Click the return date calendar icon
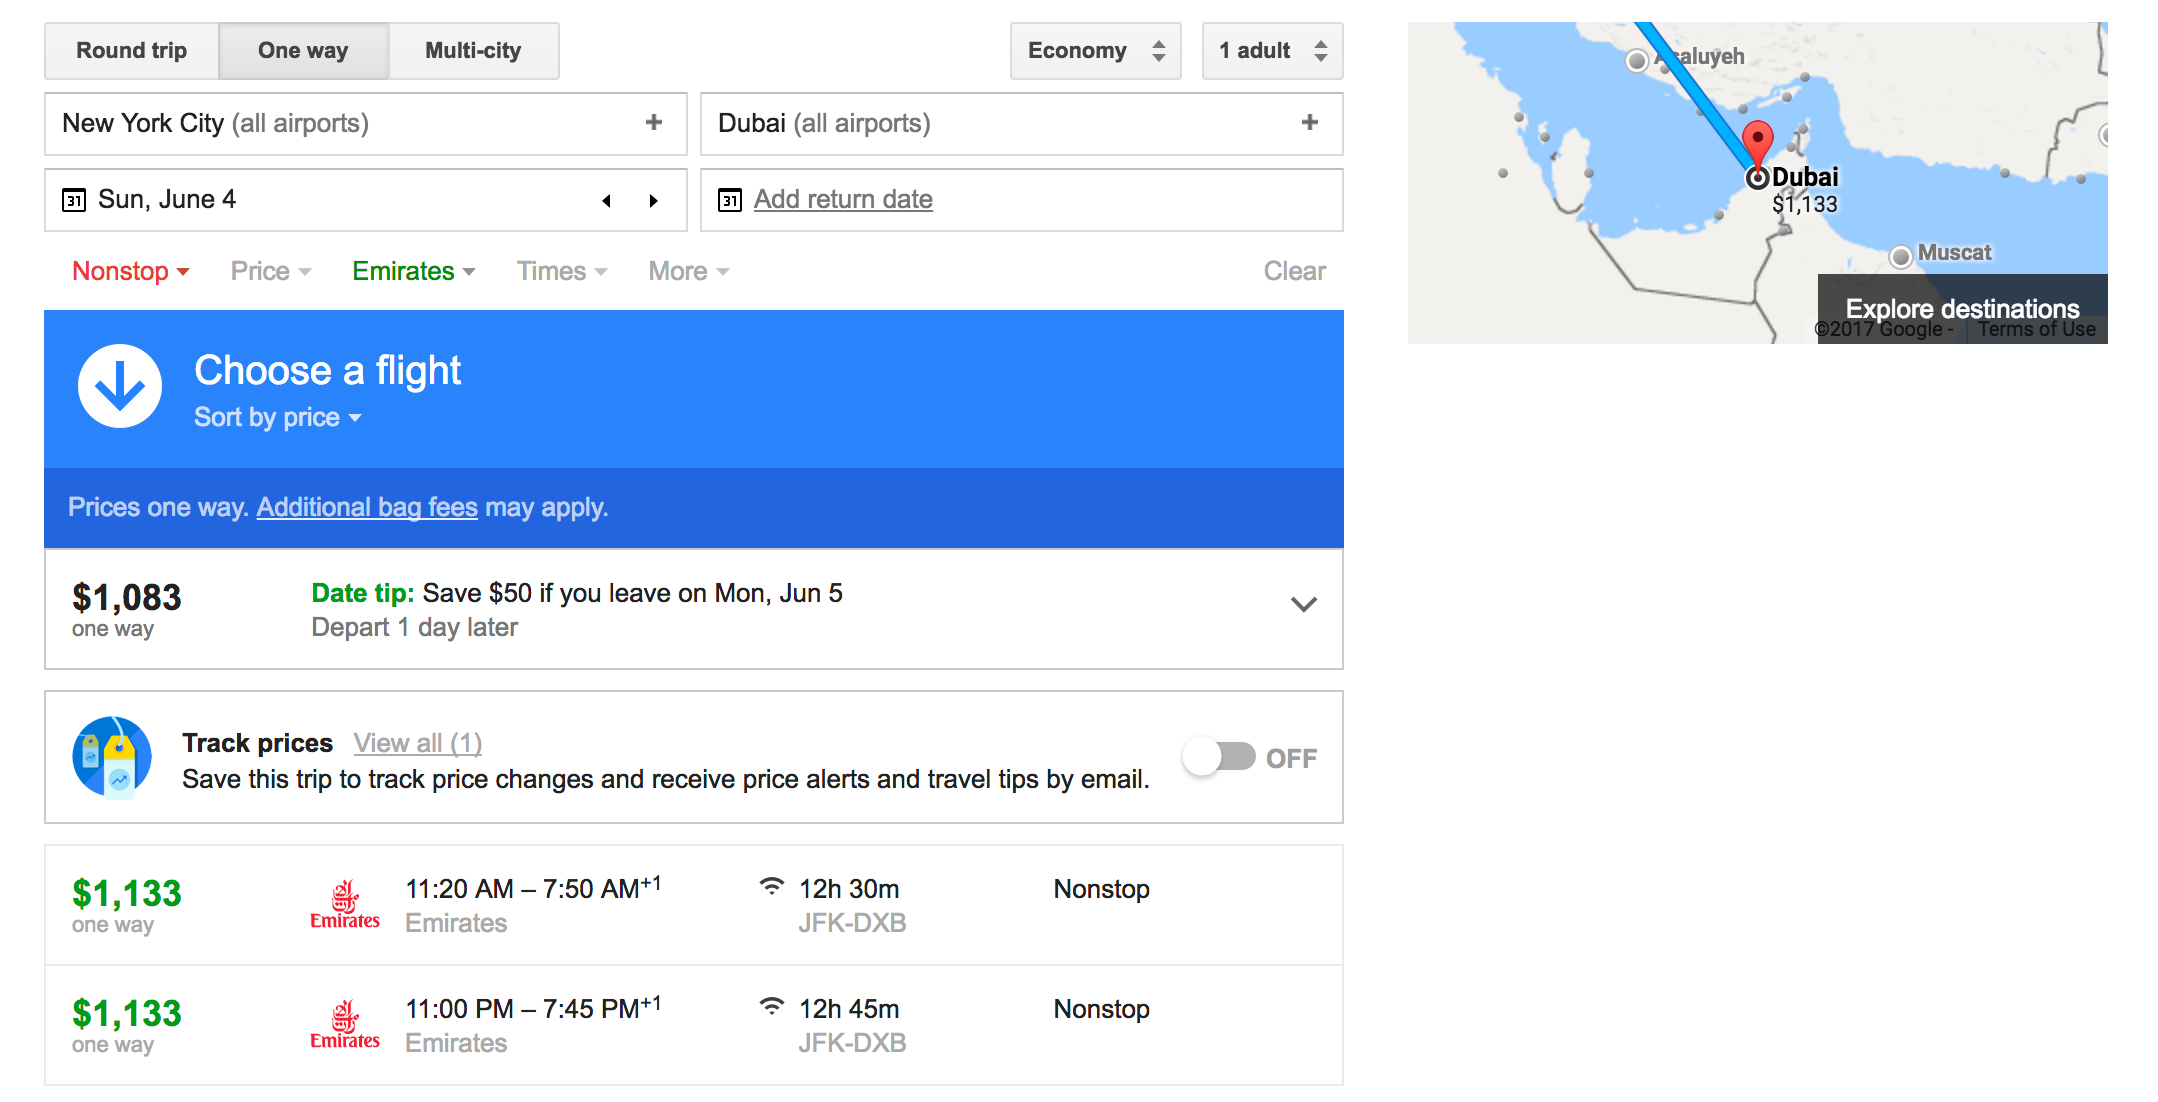The height and width of the screenshot is (1102, 2158). point(730,200)
